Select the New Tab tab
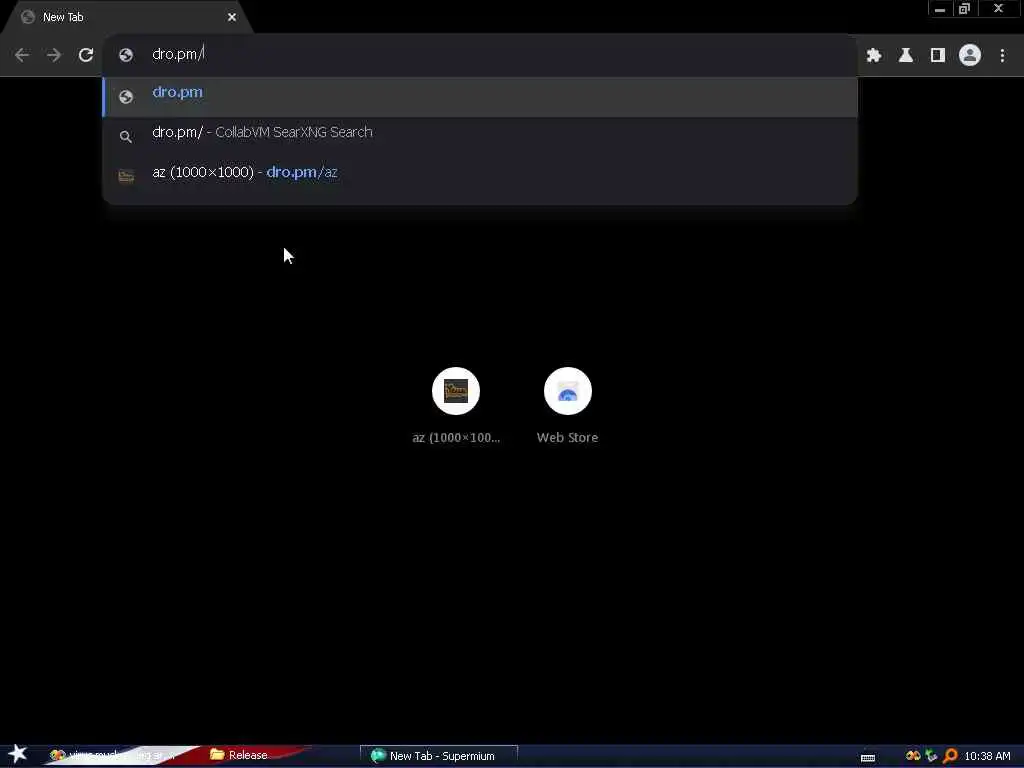1024x768 pixels. pos(127,17)
